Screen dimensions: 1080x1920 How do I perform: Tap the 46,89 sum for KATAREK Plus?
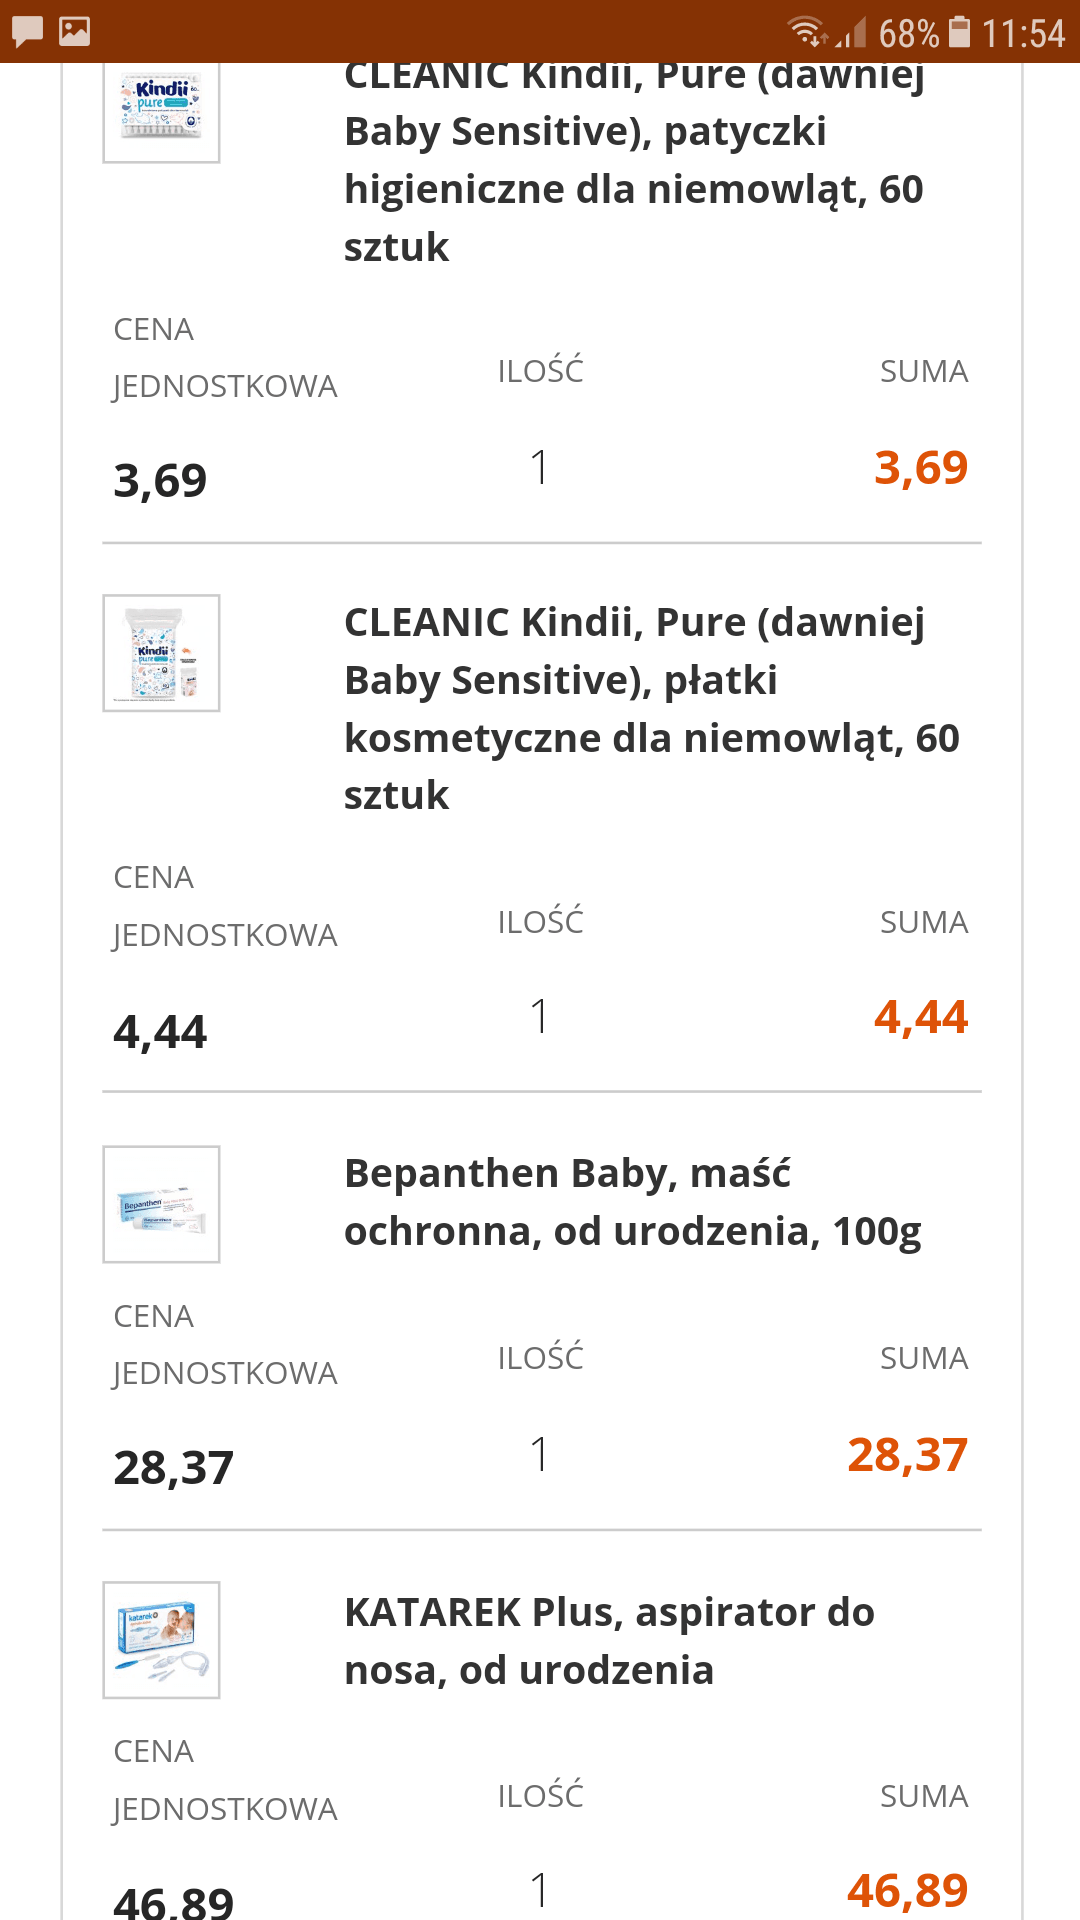907,1891
